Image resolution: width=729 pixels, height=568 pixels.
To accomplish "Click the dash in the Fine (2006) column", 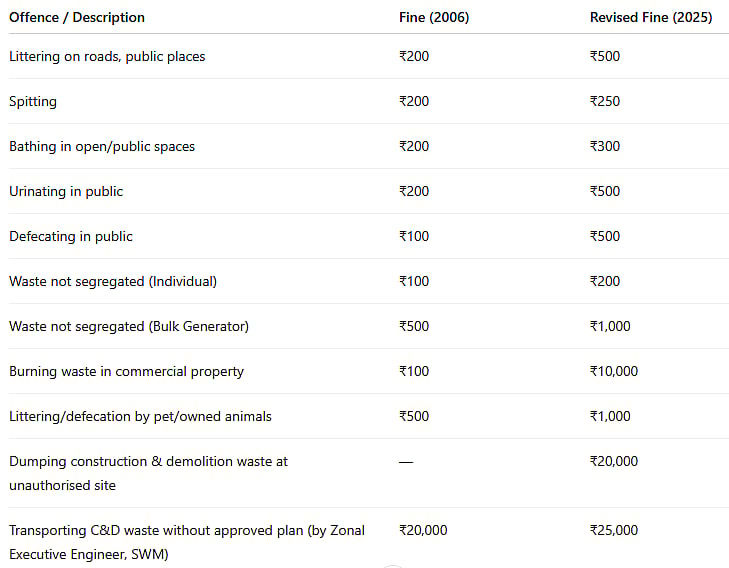I will tap(405, 462).
